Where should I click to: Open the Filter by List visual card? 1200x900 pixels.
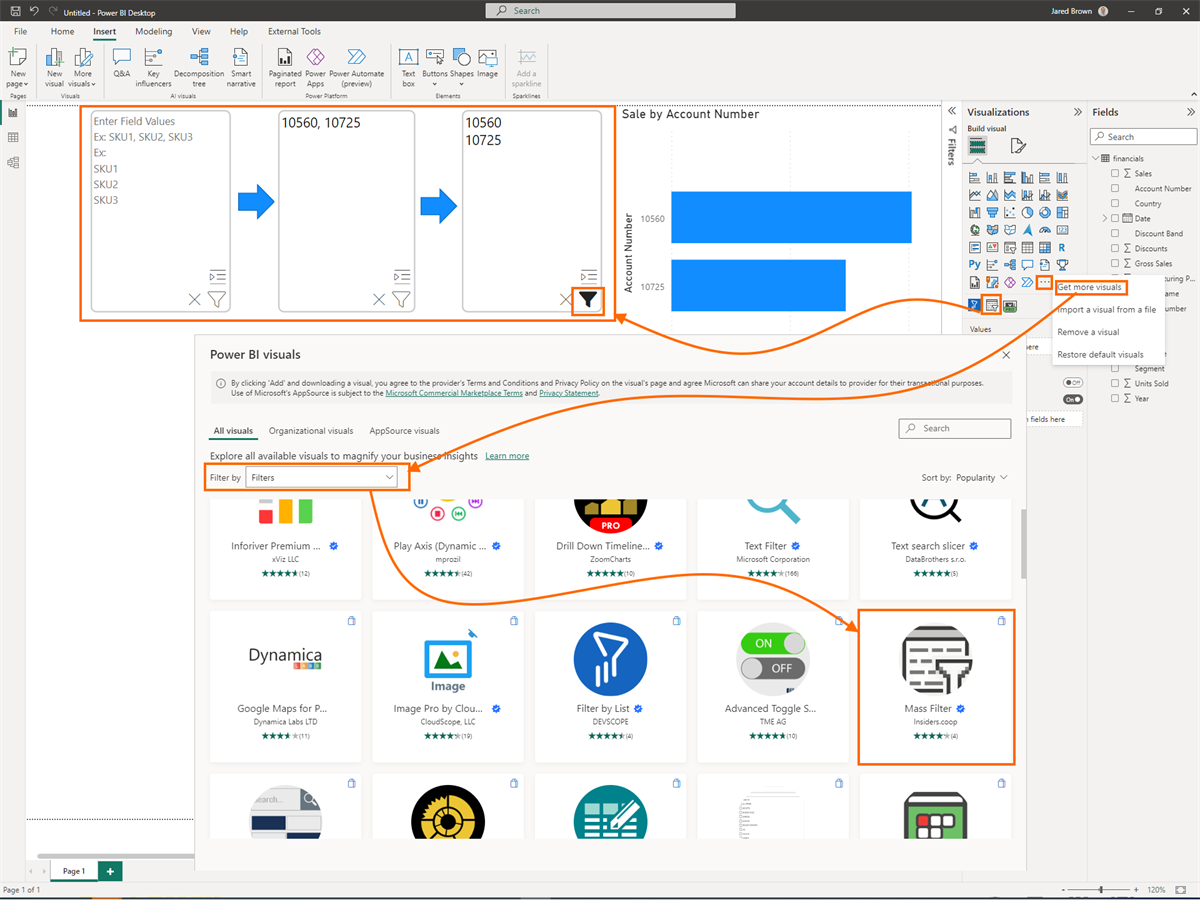pyautogui.click(x=610, y=686)
